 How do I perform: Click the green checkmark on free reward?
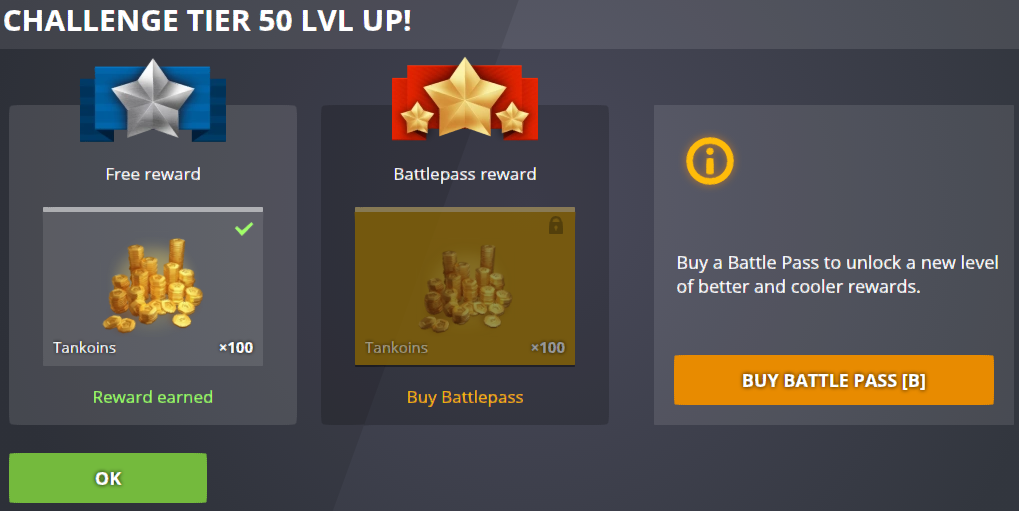point(244,228)
